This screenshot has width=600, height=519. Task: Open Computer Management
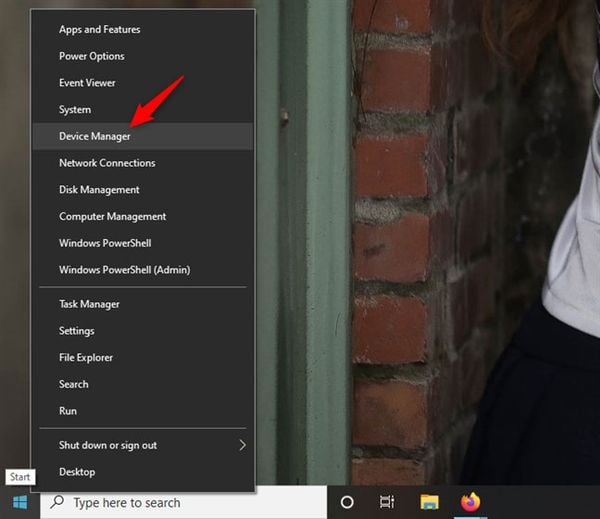tap(112, 216)
